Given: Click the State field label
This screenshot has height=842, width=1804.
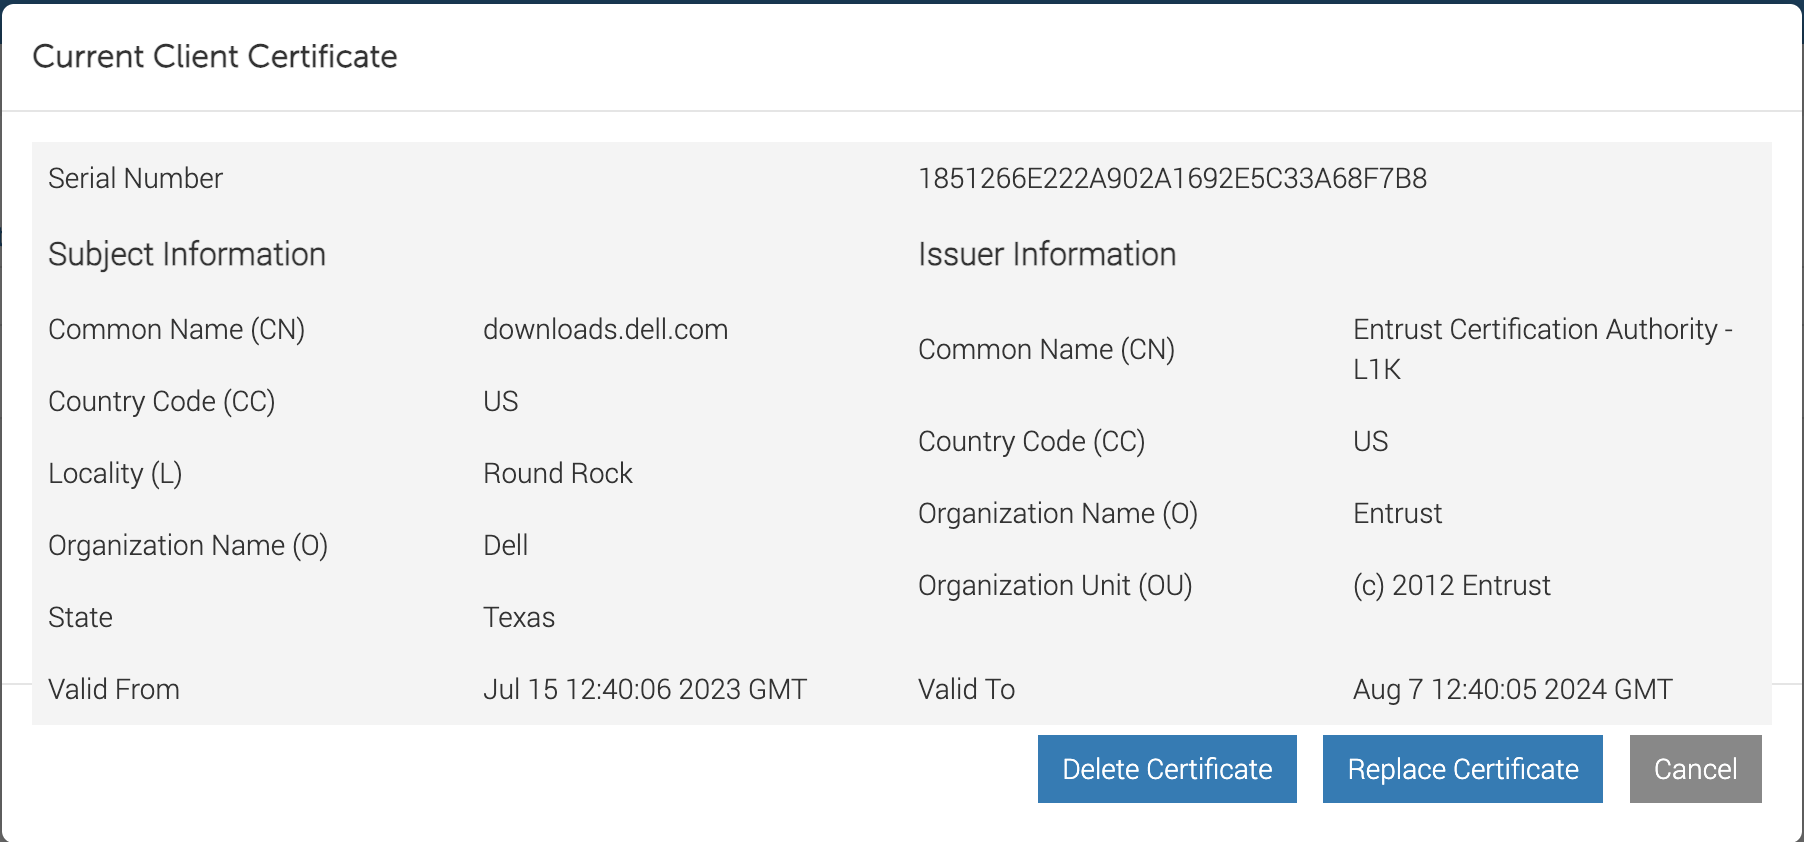Looking at the screenshot, I should coord(80,618).
